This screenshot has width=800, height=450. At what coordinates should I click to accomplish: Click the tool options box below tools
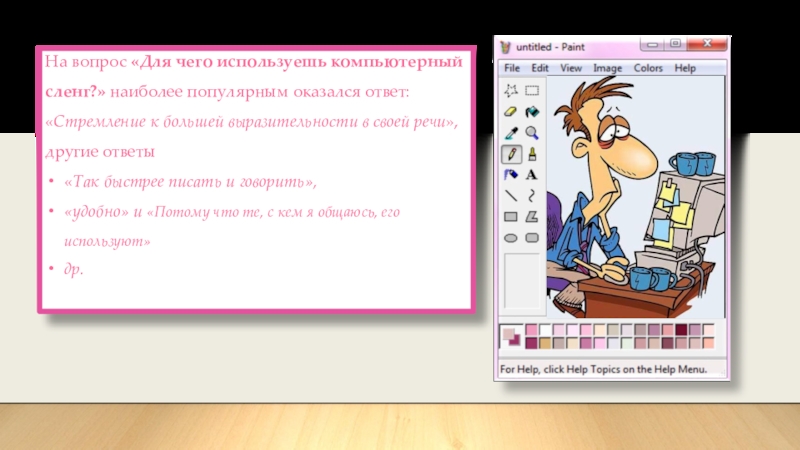click(522, 281)
